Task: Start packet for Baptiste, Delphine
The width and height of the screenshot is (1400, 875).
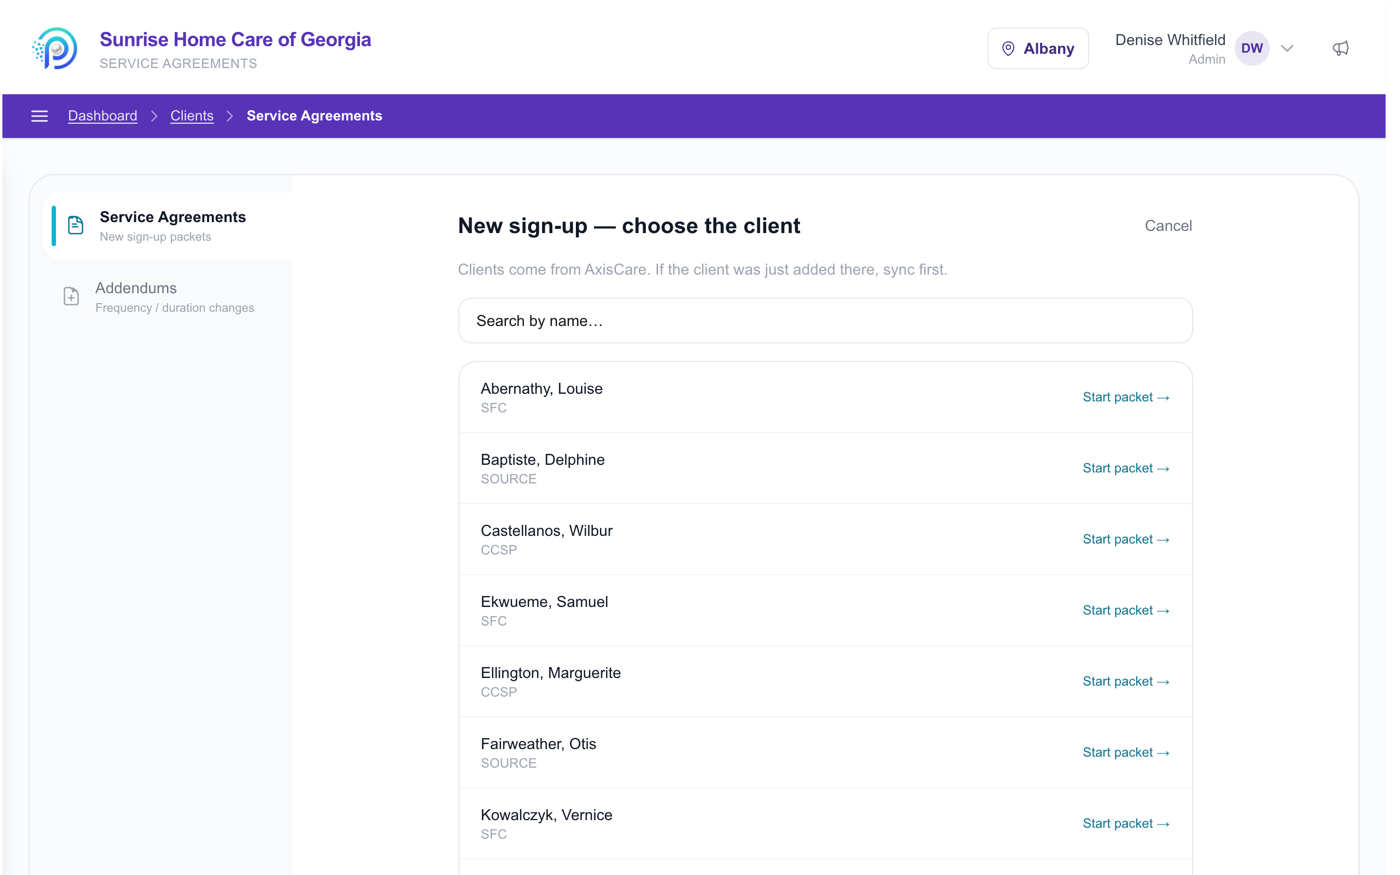Action: 1126,468
